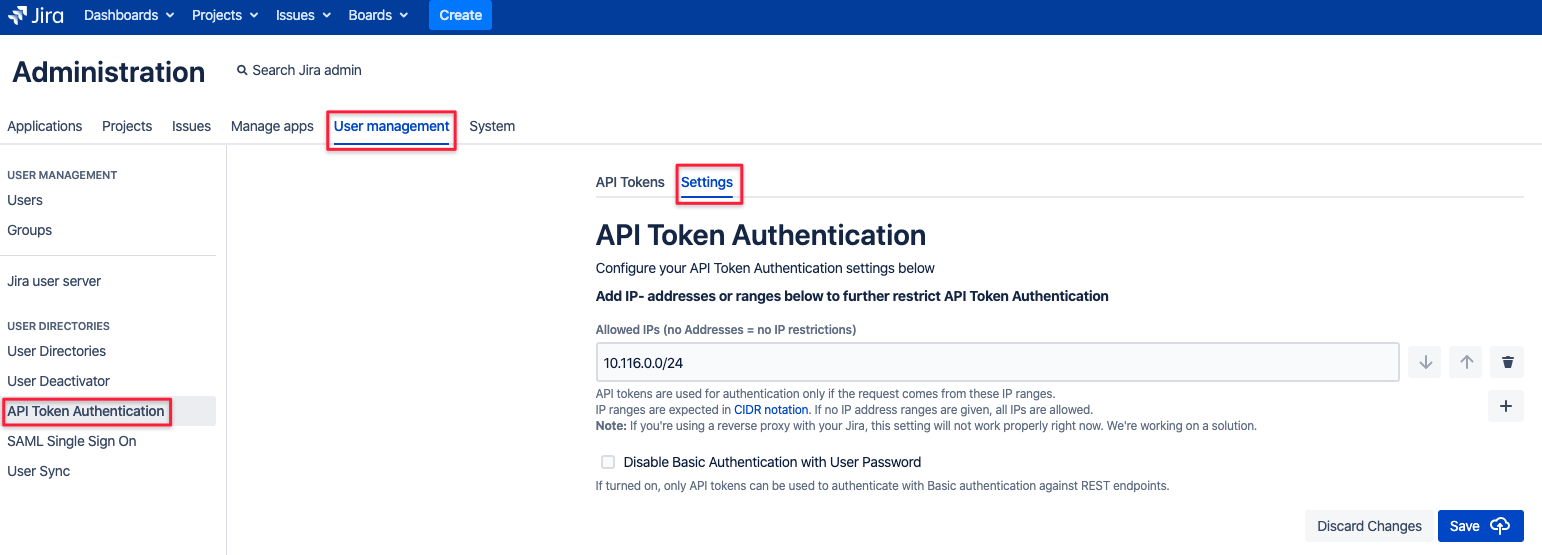Open the Manage apps tab
This screenshot has width=1542, height=555.
click(x=272, y=126)
